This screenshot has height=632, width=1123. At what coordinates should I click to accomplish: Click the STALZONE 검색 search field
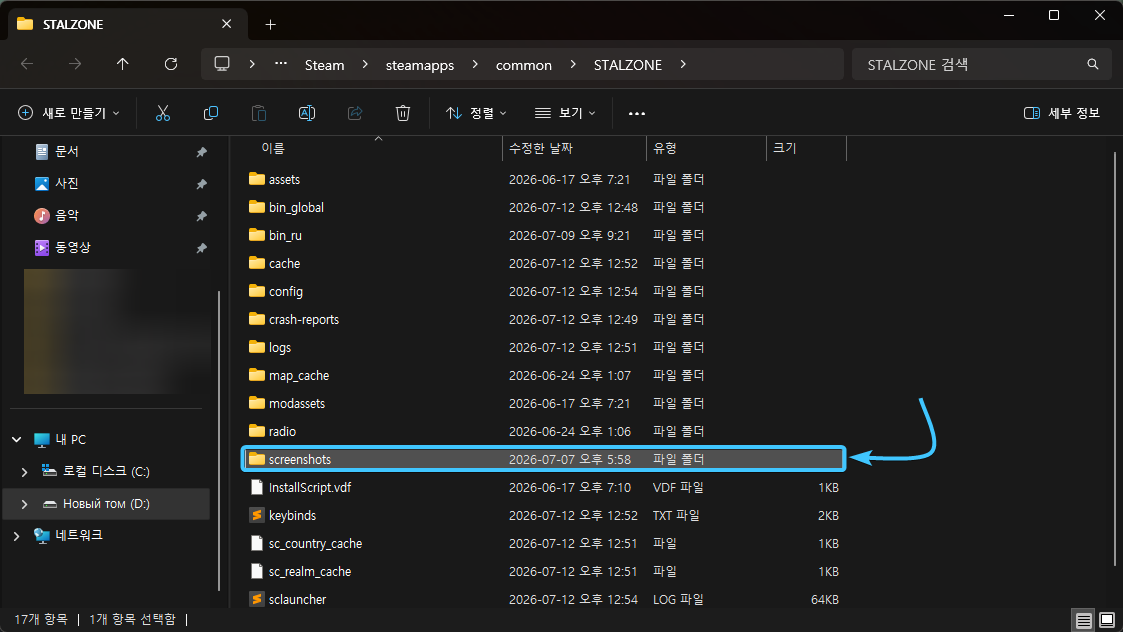pos(974,64)
